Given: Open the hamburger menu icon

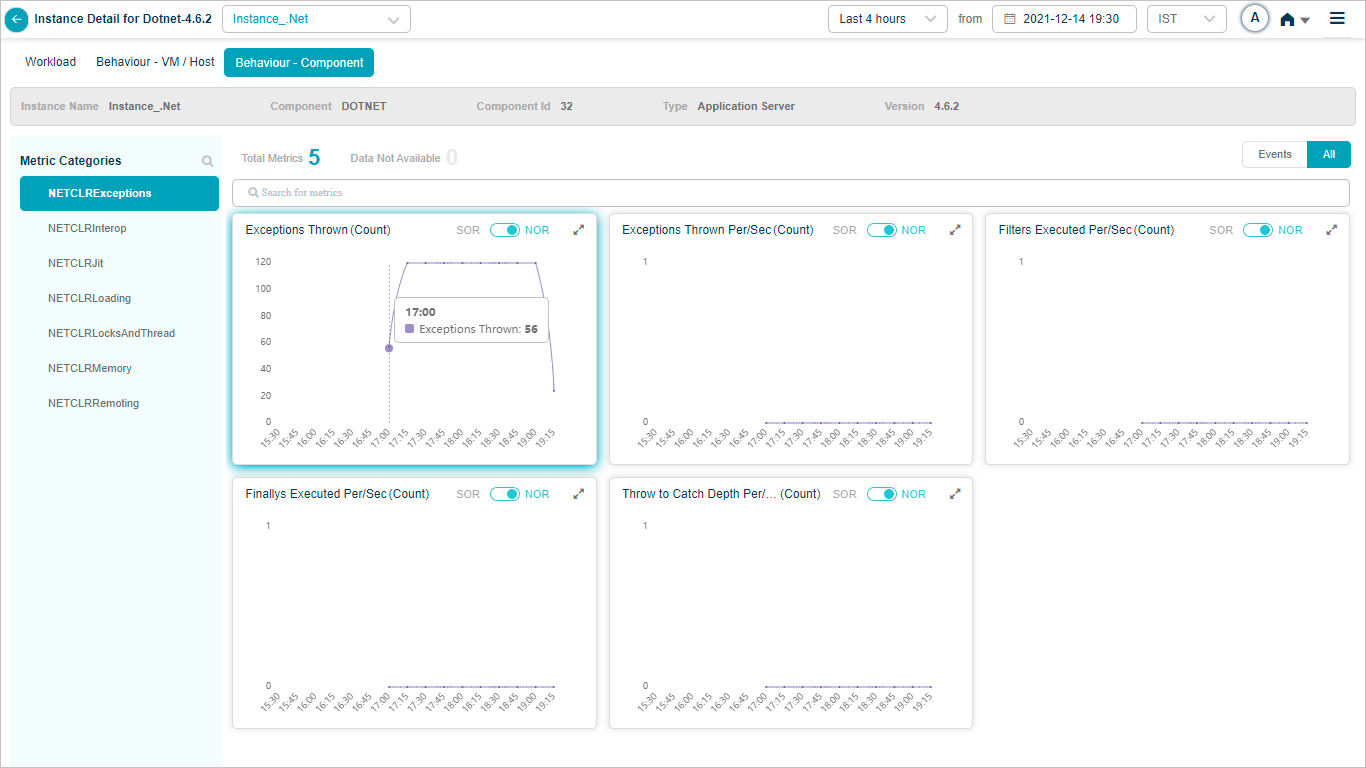Looking at the screenshot, I should pyautogui.click(x=1337, y=18).
